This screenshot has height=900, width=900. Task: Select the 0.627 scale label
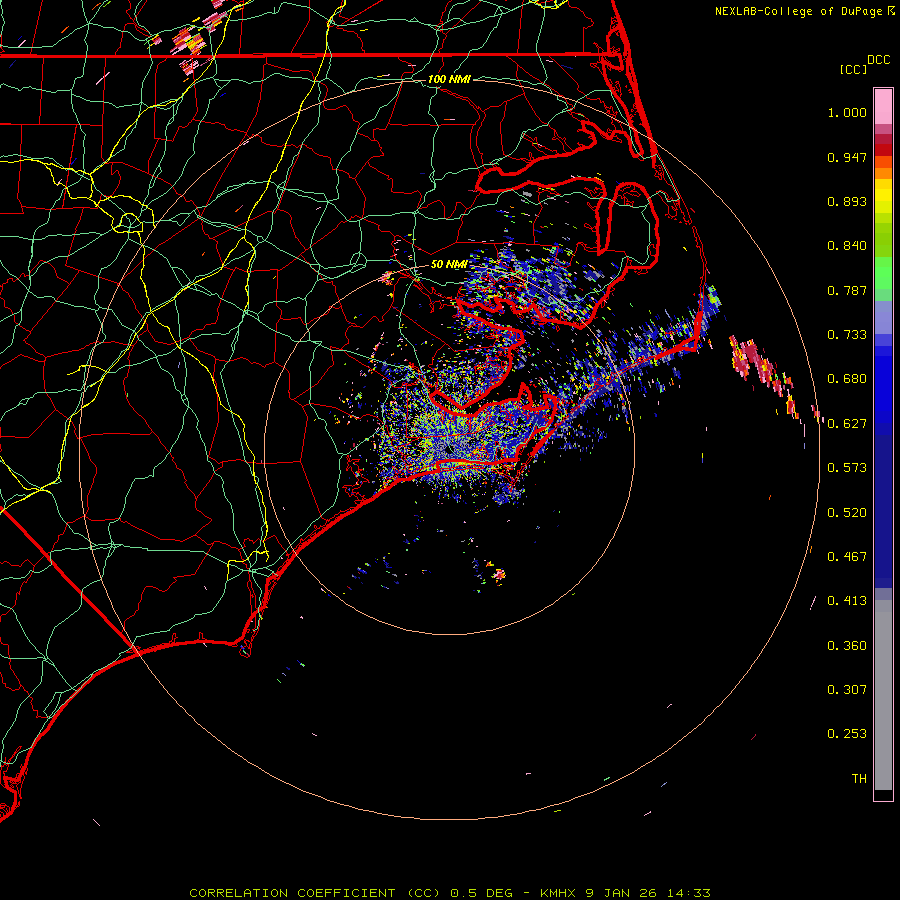point(846,423)
